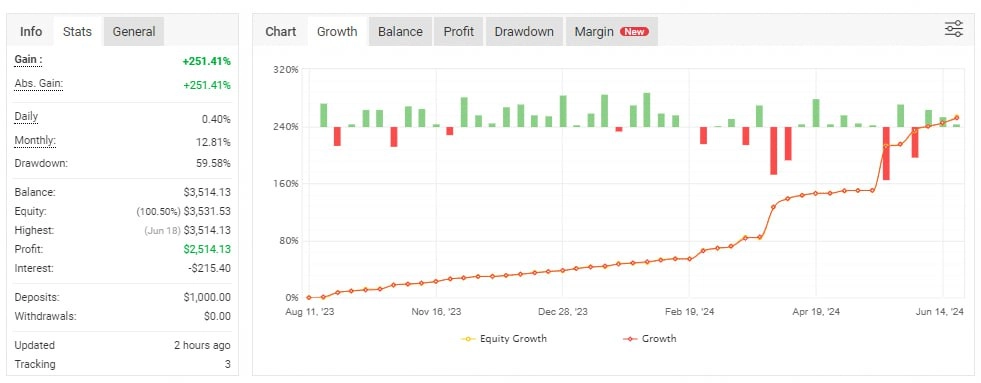
Task: View the Drawdown chart tab
Action: pyautogui.click(x=524, y=31)
